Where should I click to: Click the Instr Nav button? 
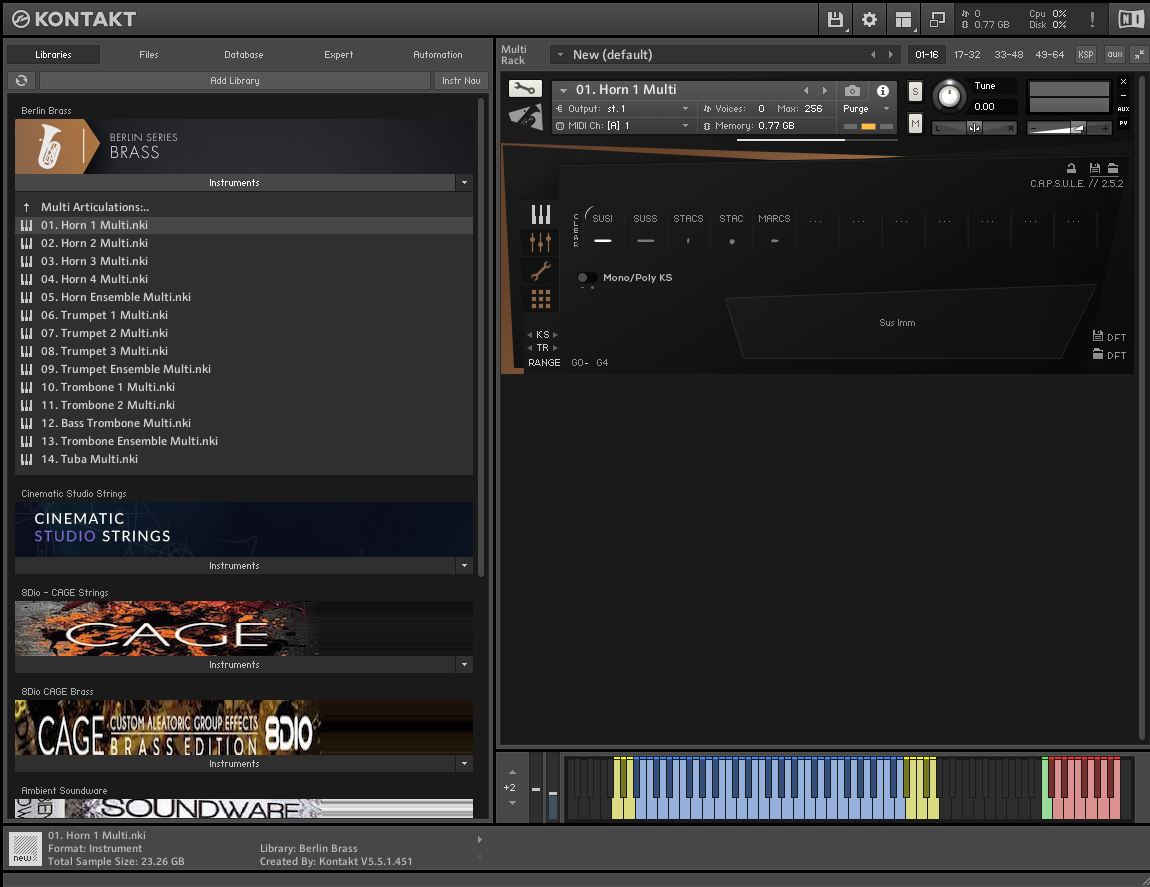(461, 81)
